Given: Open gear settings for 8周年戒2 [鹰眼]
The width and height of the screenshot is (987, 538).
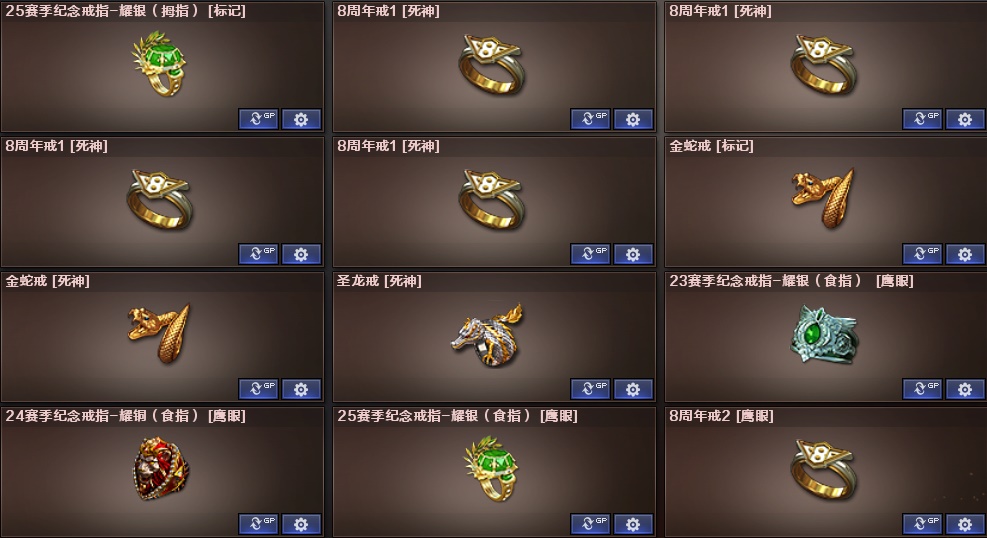Looking at the screenshot, I should [965, 524].
